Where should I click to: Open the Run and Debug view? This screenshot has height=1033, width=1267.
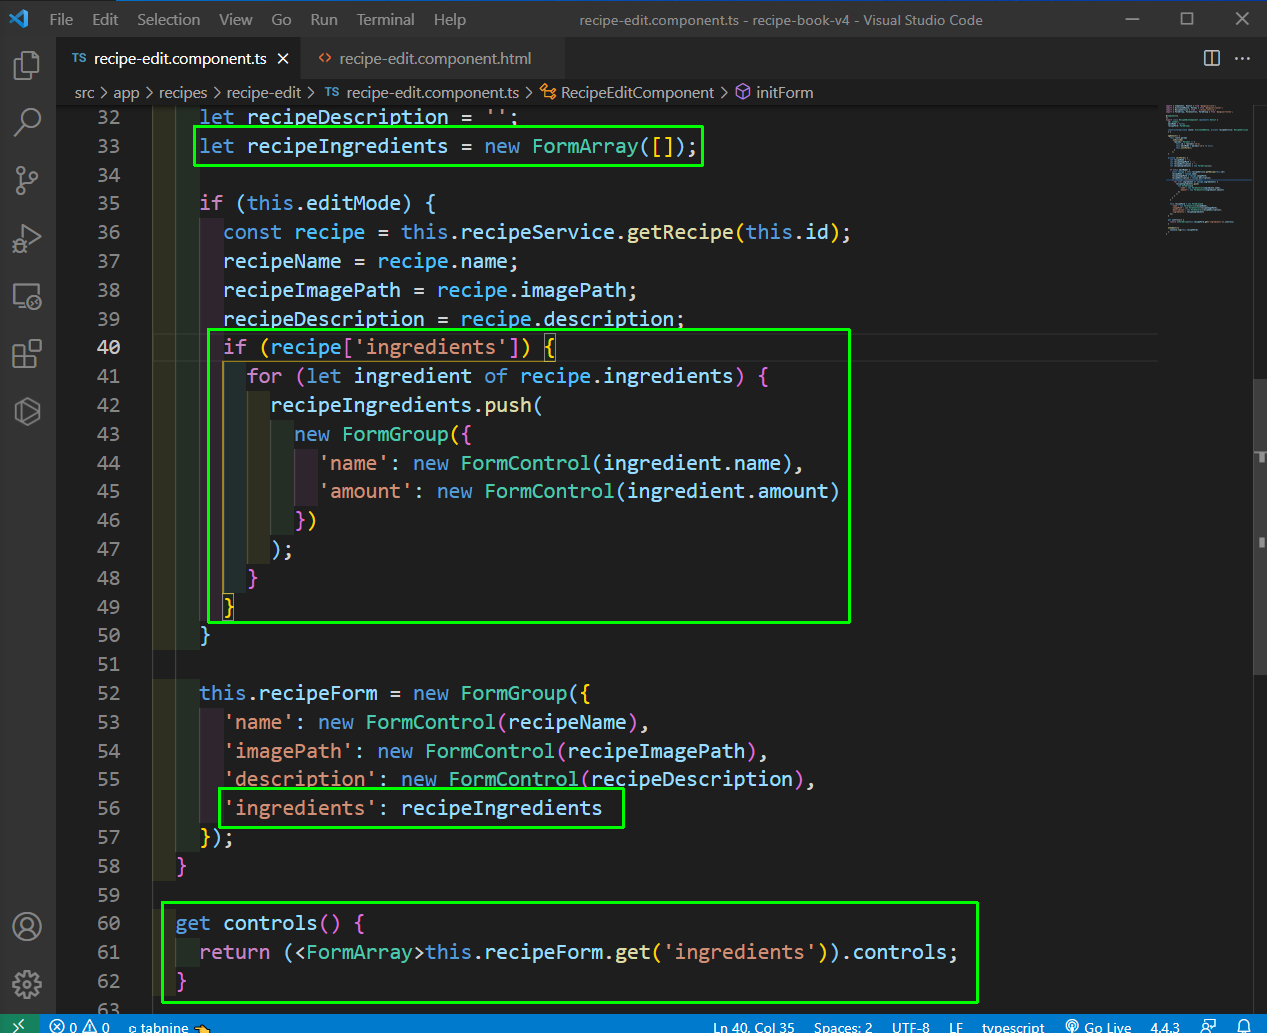coord(27,238)
